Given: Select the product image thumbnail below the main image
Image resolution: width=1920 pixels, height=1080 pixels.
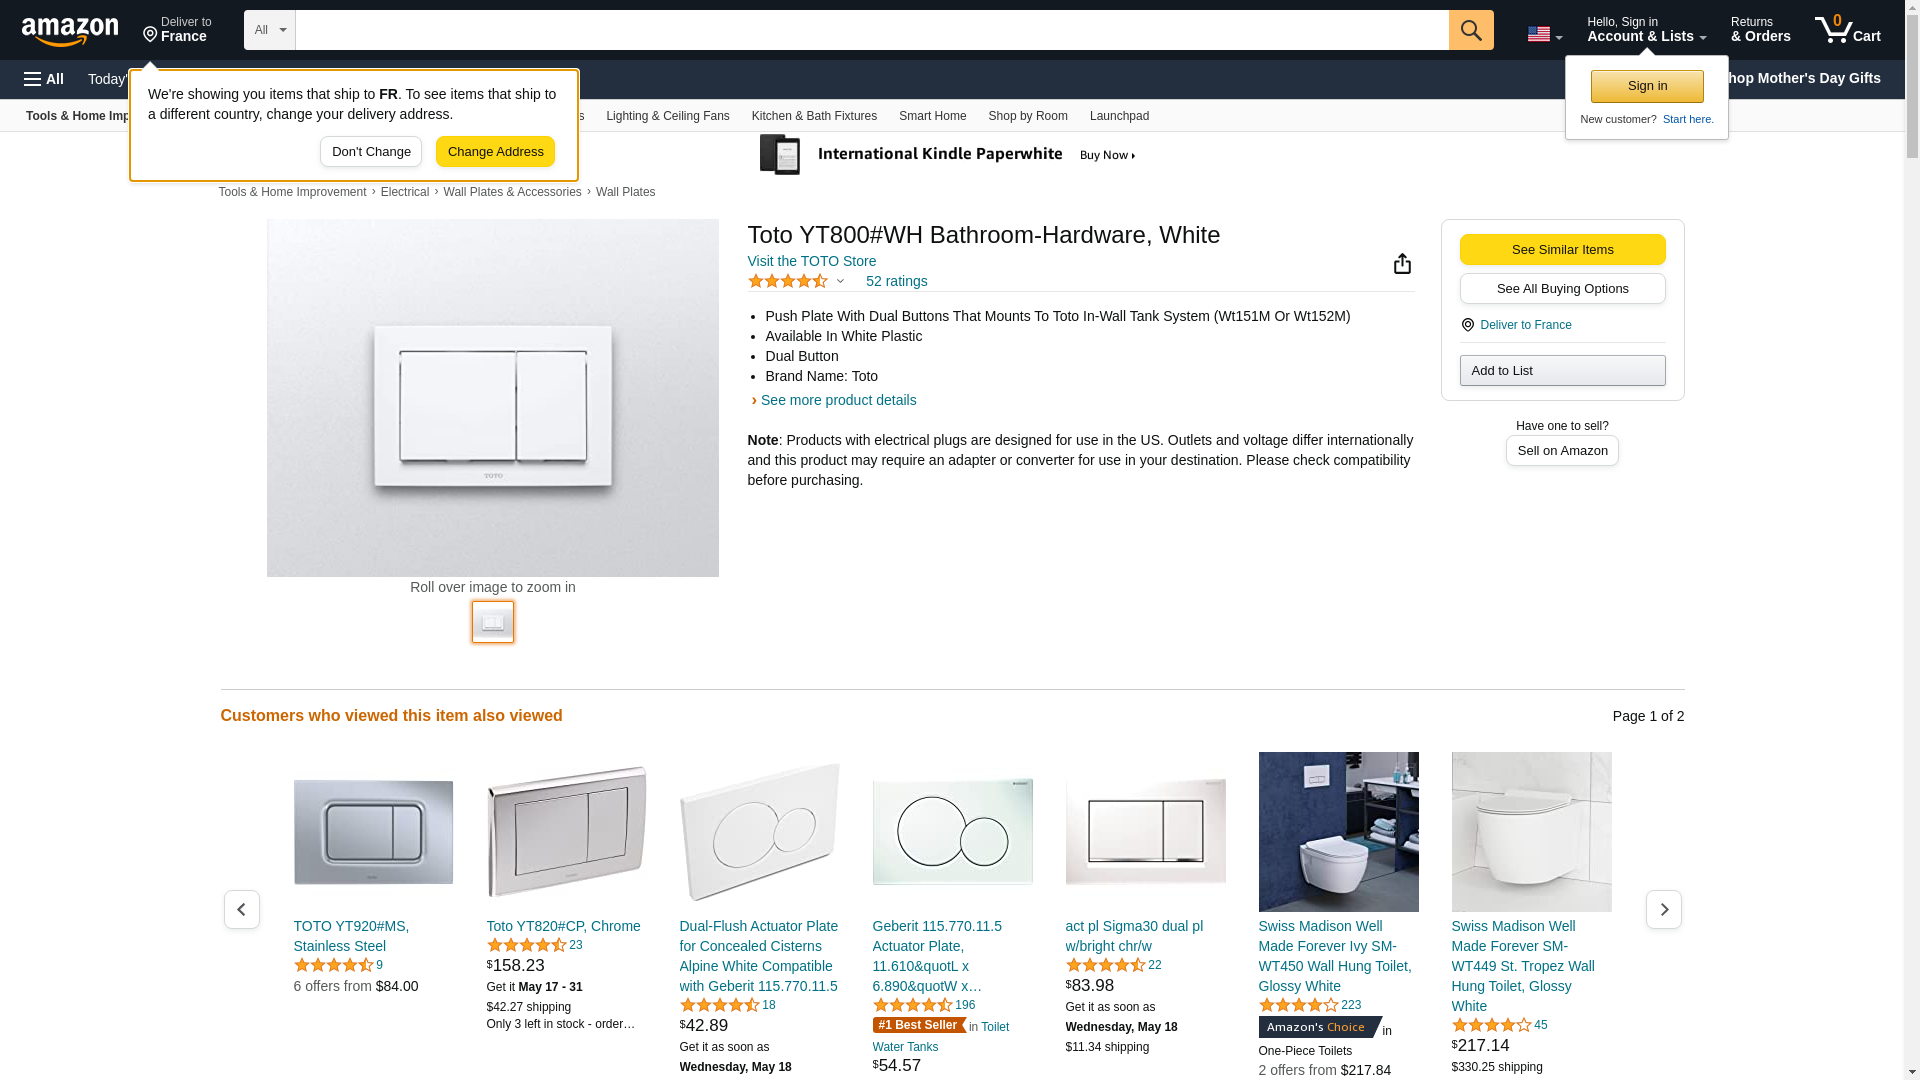Looking at the screenshot, I should coord(493,622).
